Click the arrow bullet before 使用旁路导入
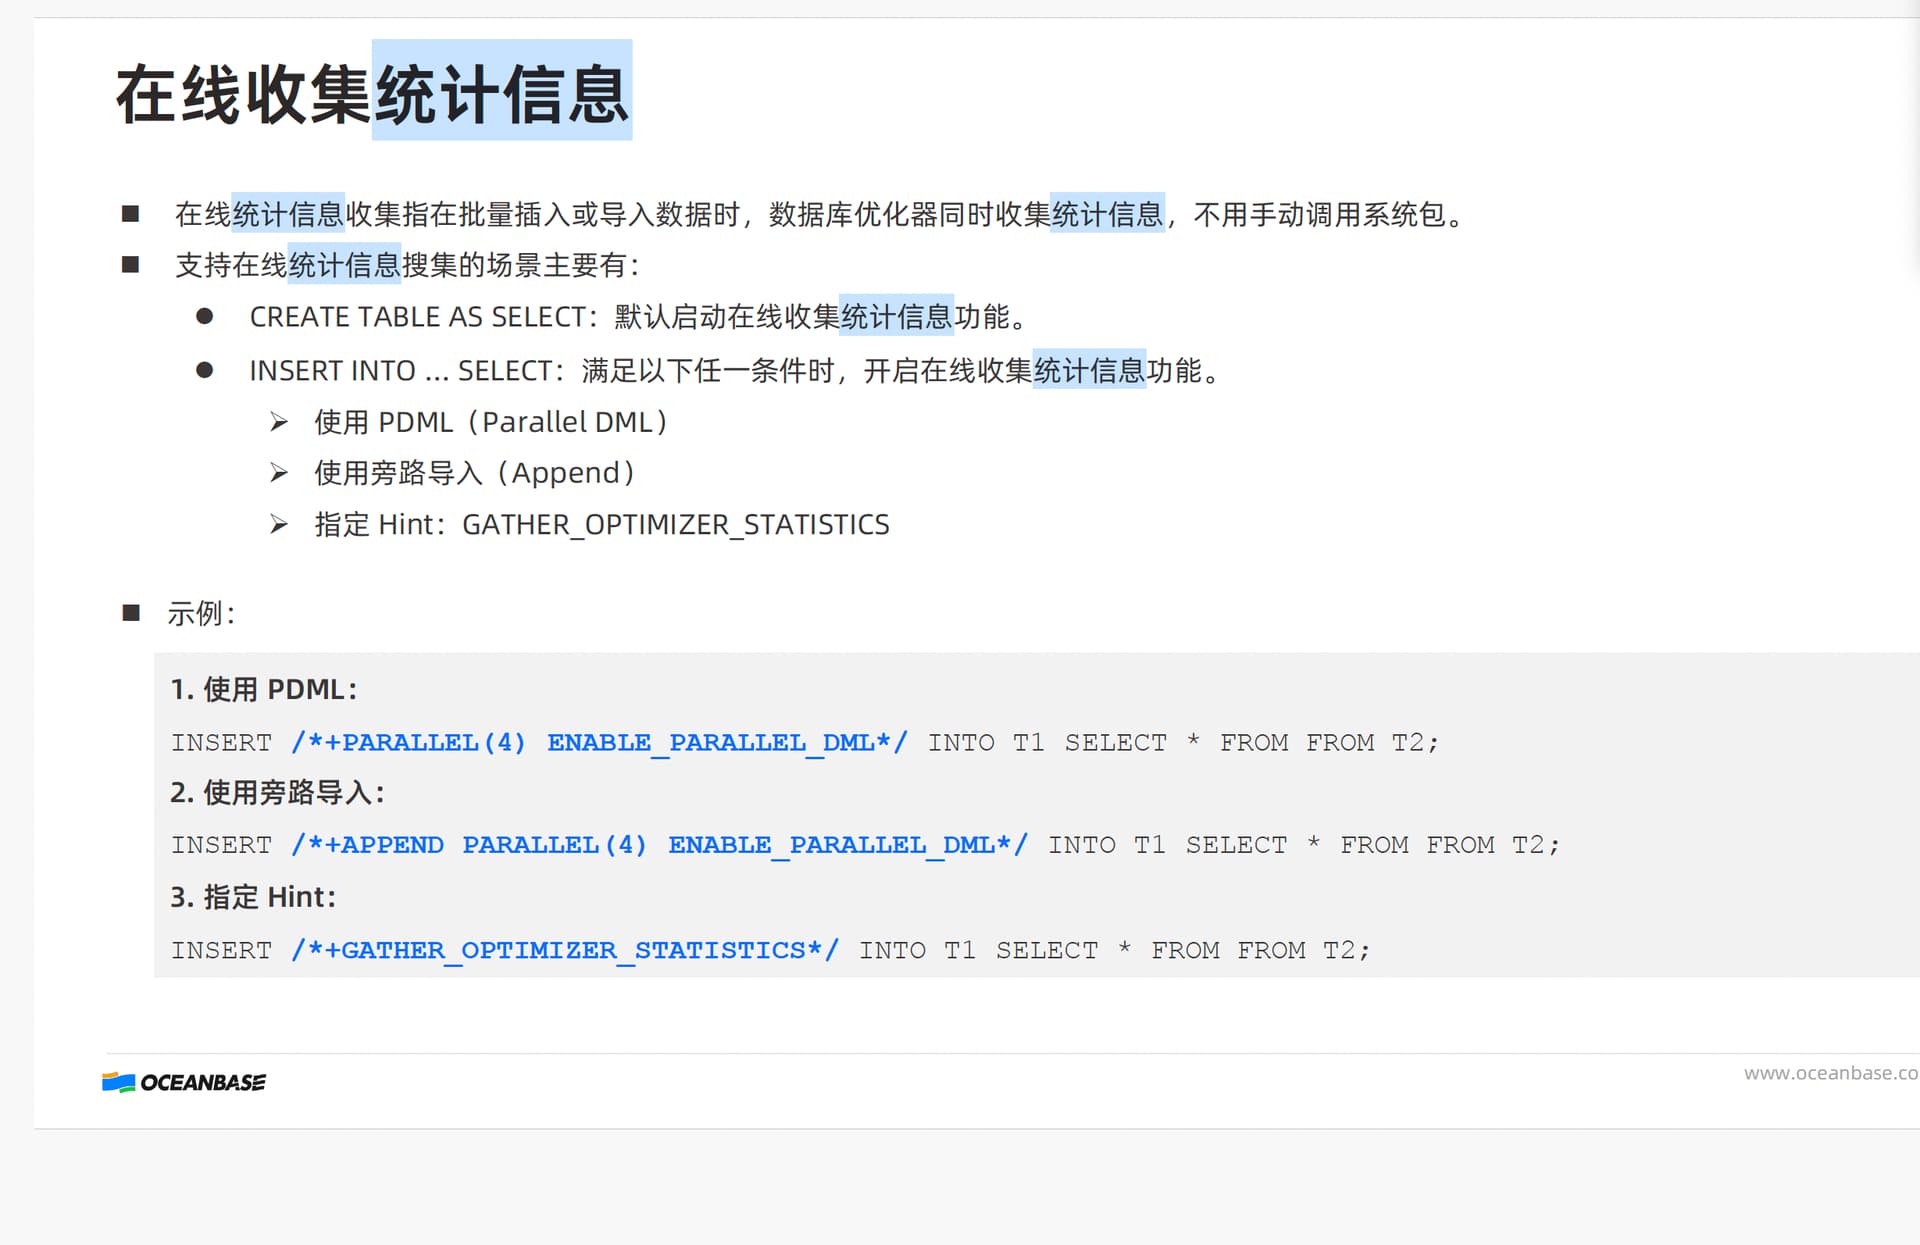1920x1245 pixels. (x=279, y=473)
